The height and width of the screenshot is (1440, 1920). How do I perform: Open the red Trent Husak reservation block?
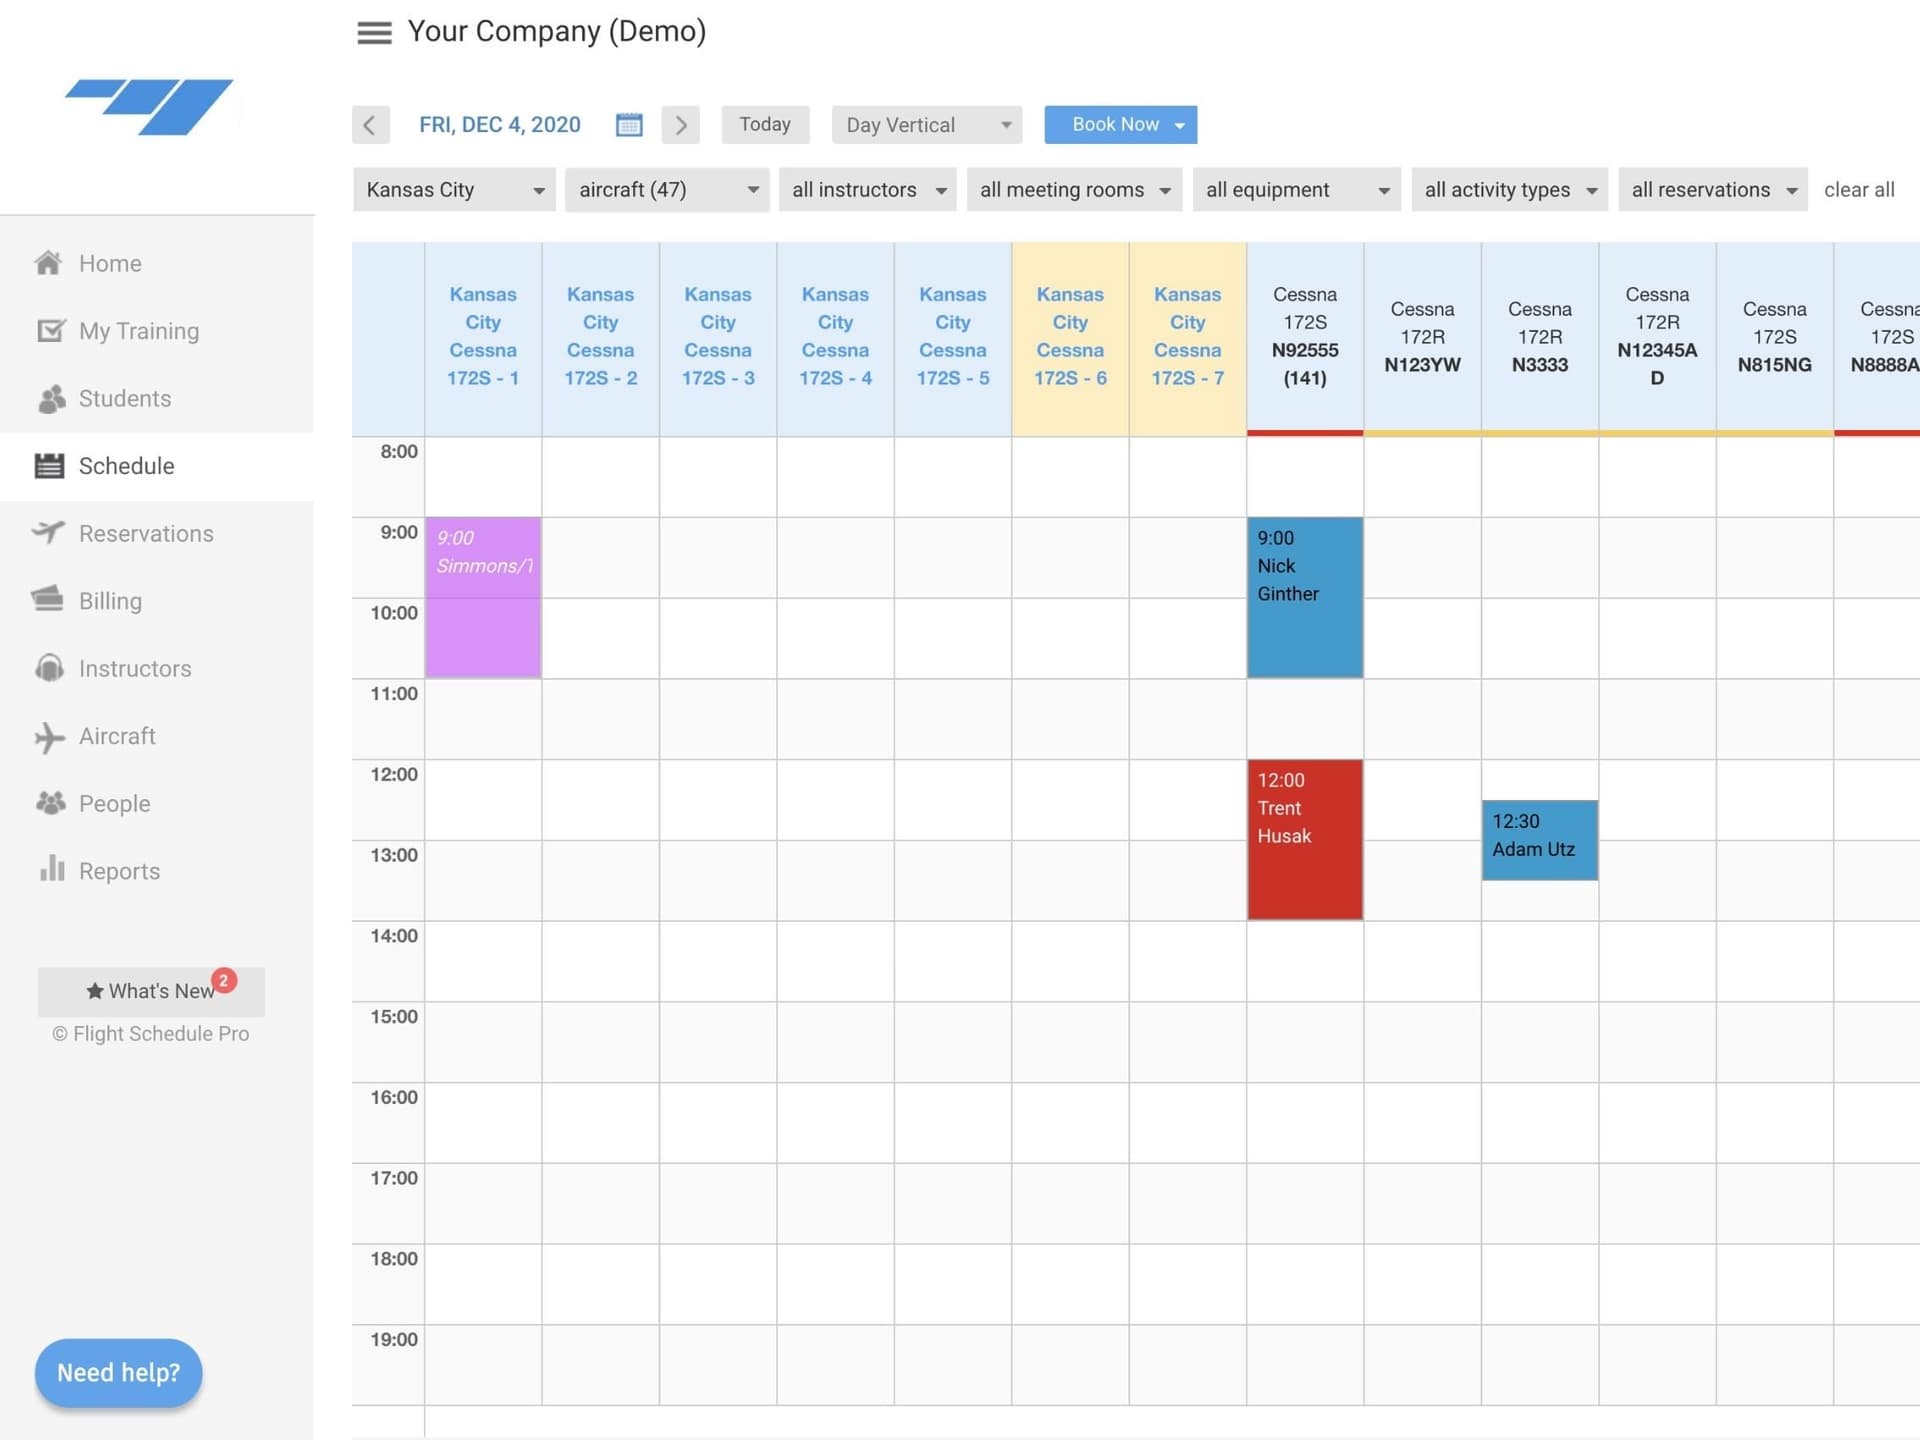1304,840
